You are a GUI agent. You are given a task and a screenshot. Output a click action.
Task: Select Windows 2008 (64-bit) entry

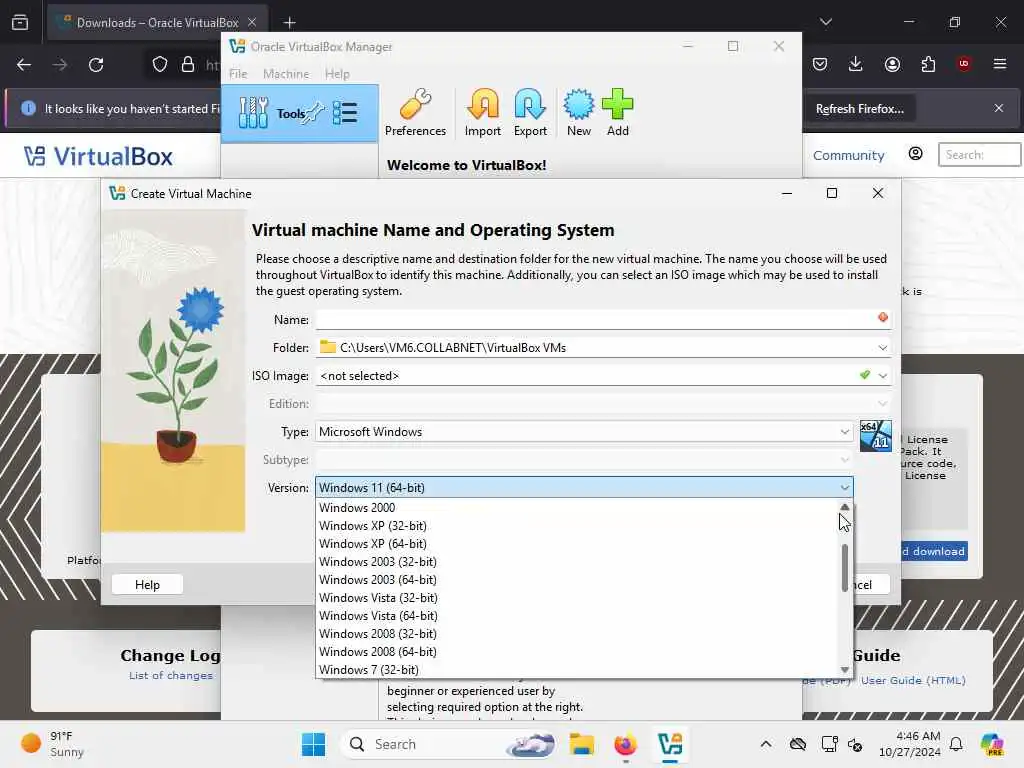577,652
